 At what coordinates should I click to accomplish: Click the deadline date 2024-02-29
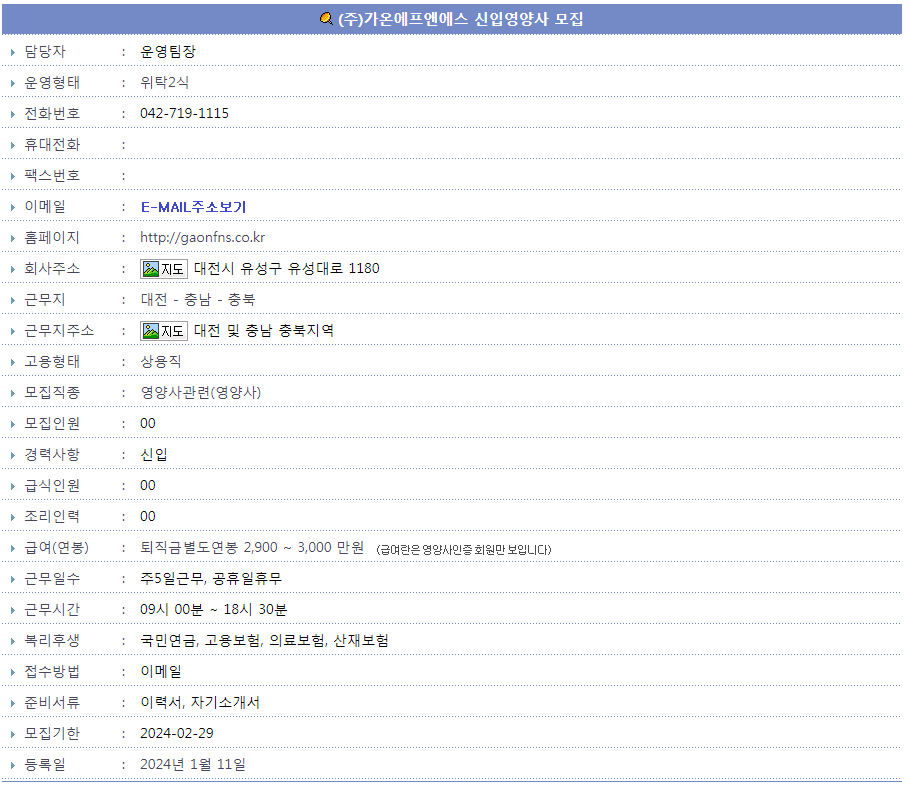tap(177, 733)
